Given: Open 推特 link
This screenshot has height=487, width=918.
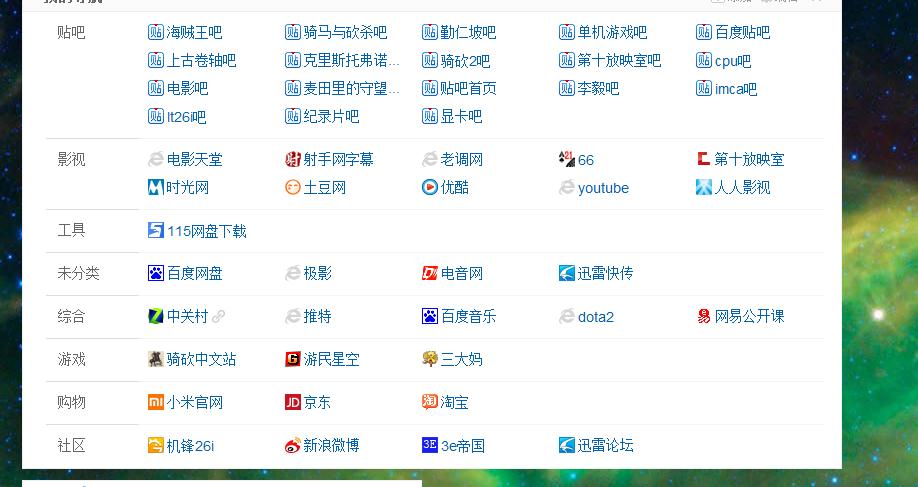Looking at the screenshot, I should 317,317.
